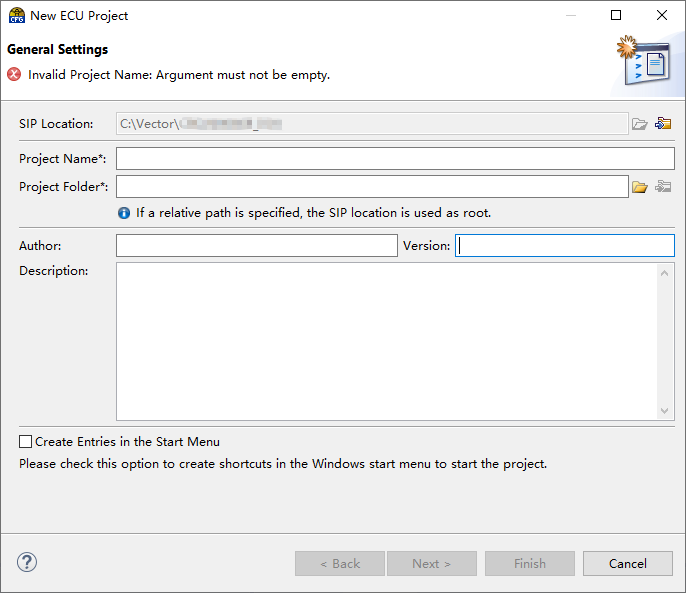This screenshot has height=593, width=686.
Task: Click the Description scrollbar down arrow
Action: tap(666, 410)
